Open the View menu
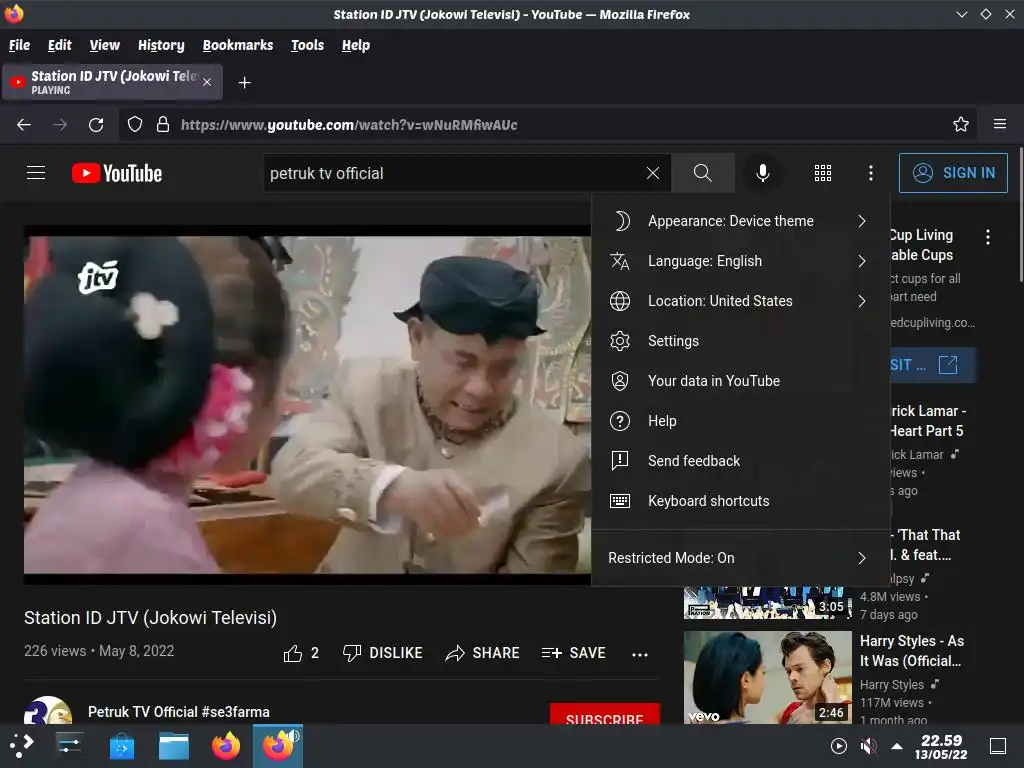The image size is (1024, 768). point(104,45)
